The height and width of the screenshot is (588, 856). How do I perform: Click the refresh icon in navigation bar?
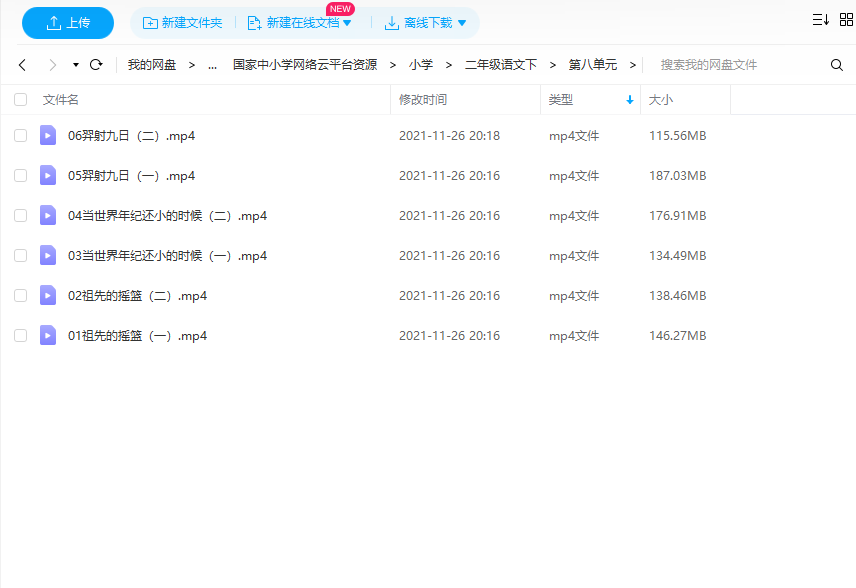(96, 65)
